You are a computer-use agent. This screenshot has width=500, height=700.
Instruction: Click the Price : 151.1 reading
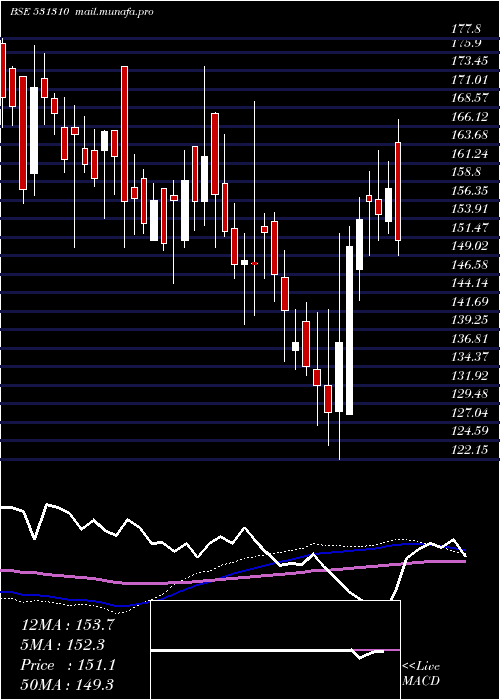point(68,665)
